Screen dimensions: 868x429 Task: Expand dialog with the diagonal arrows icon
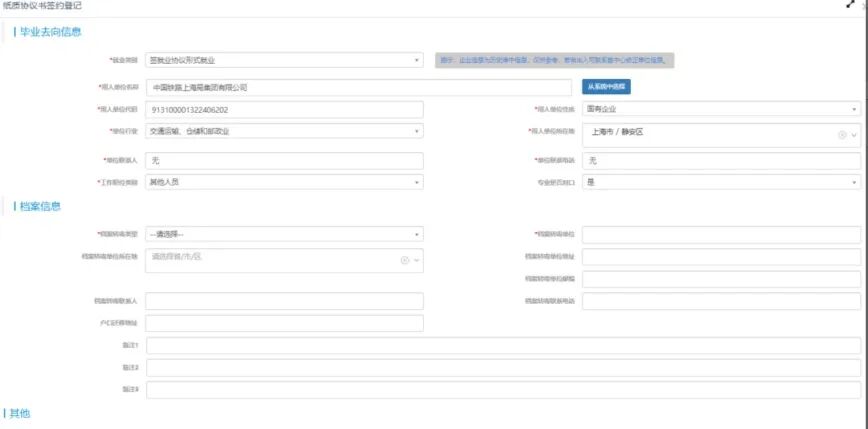click(x=851, y=4)
